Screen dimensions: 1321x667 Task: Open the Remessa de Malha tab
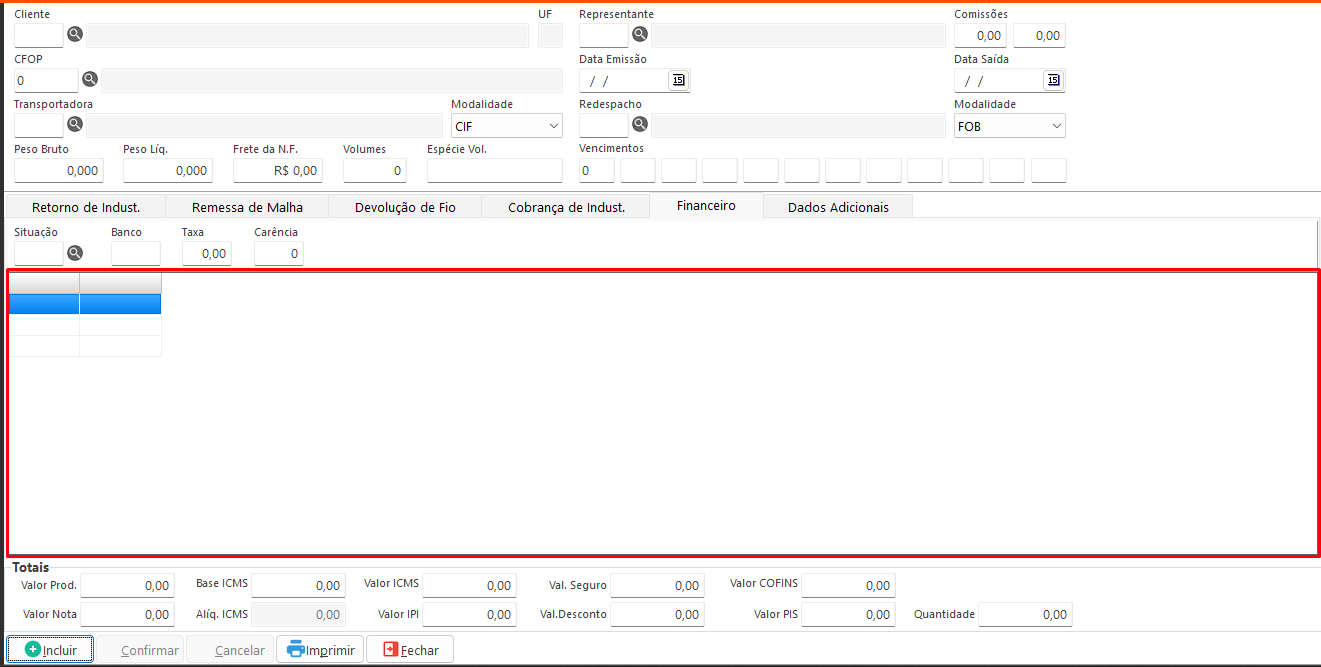pyautogui.click(x=247, y=207)
